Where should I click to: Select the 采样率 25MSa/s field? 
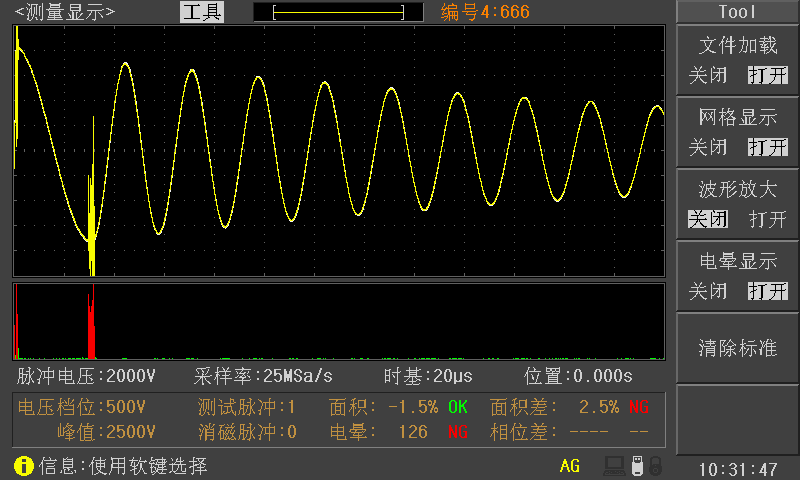point(263,376)
